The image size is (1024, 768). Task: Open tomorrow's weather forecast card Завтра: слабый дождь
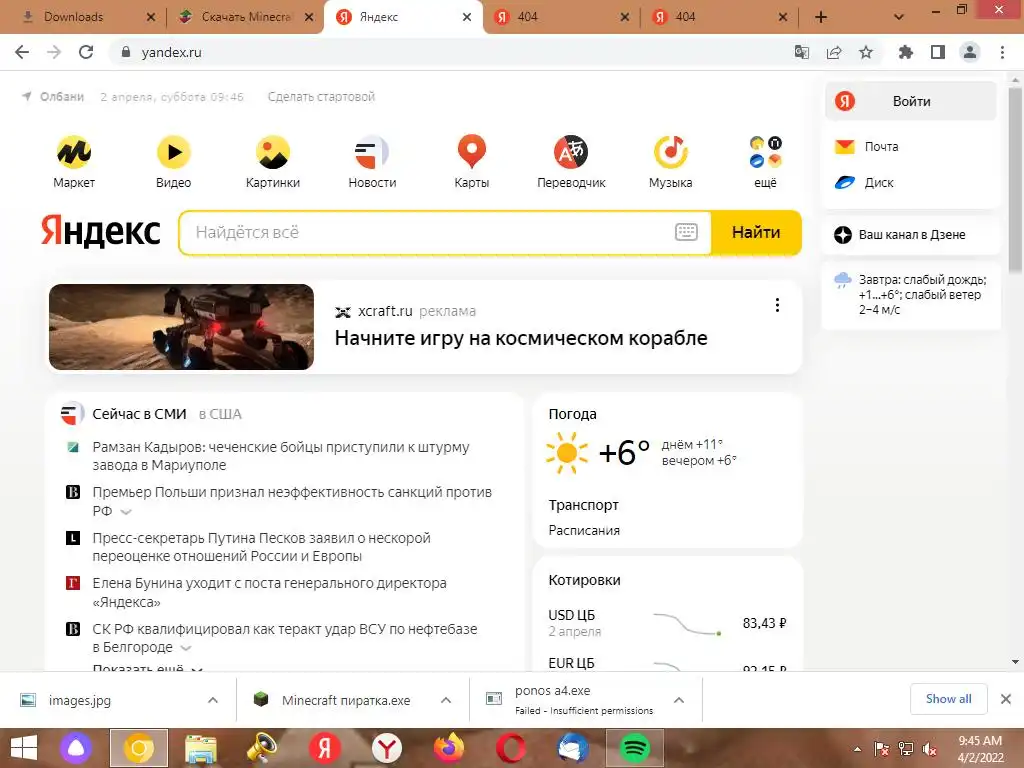coord(910,295)
